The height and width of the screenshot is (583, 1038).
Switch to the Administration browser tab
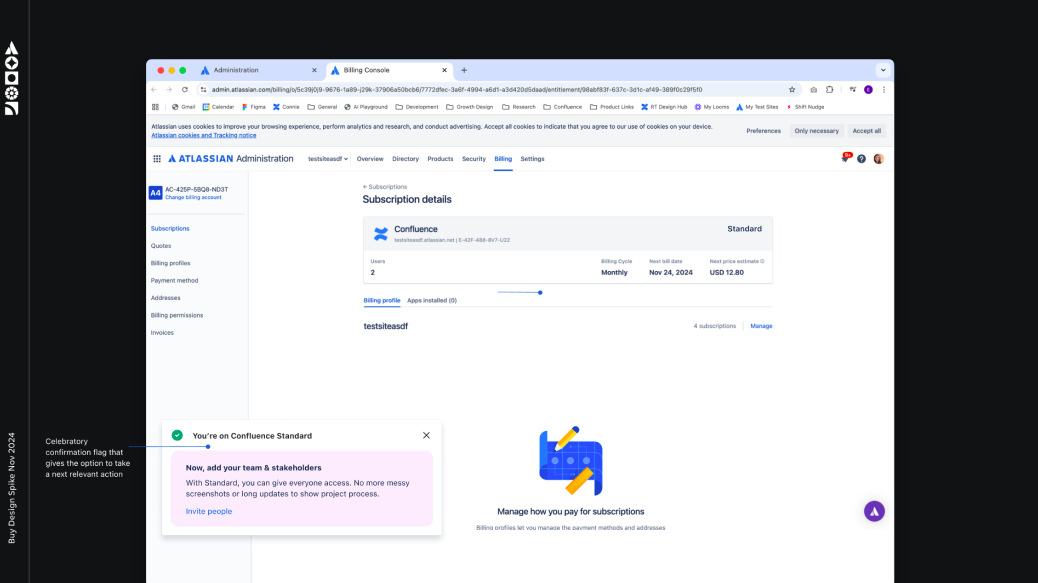(259, 70)
